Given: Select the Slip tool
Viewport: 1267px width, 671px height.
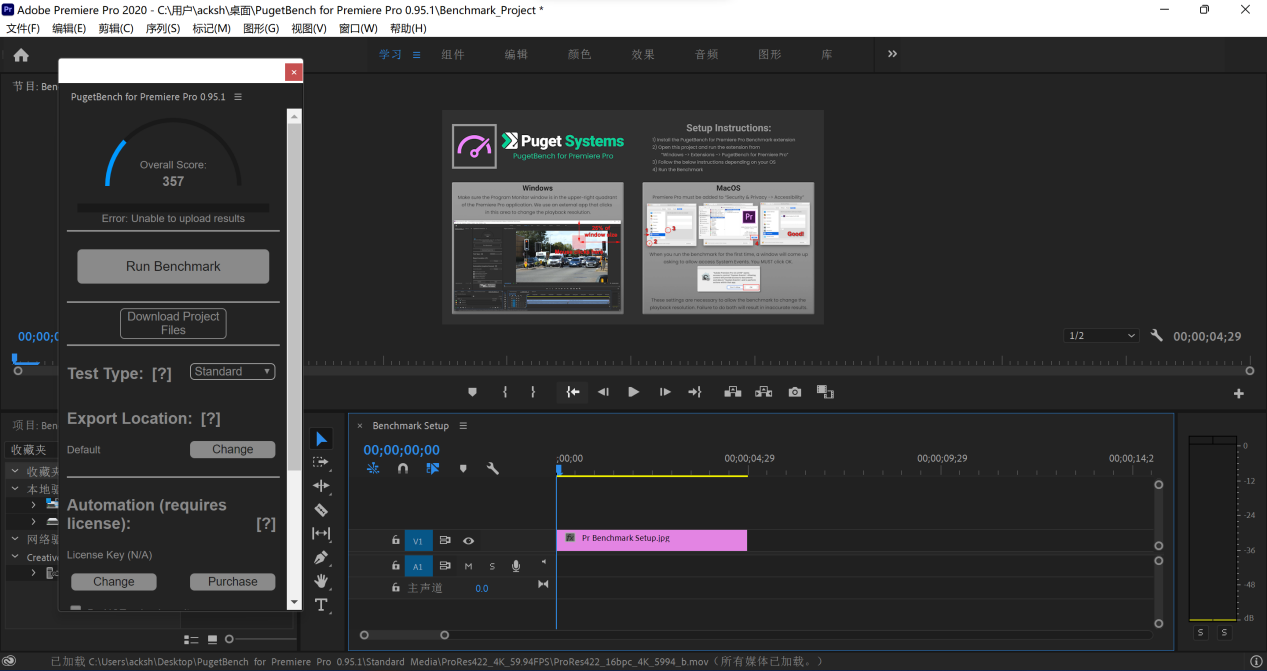Looking at the screenshot, I should pos(321,533).
